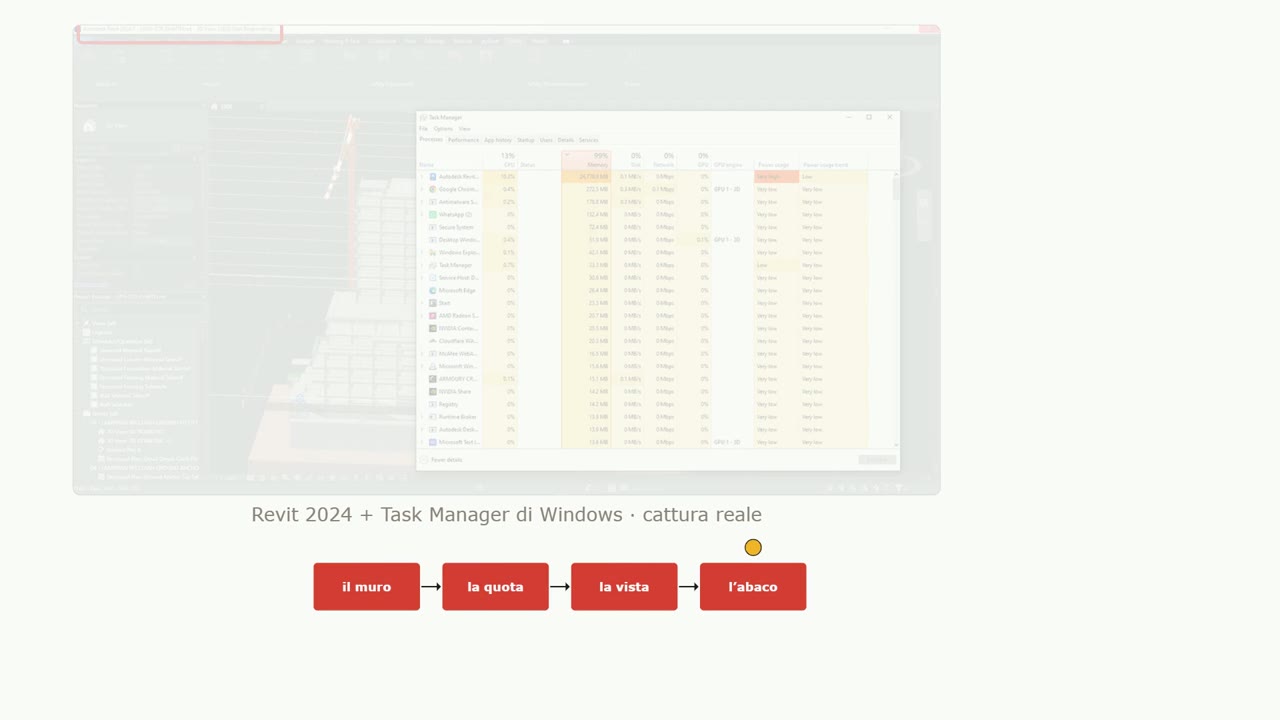Sort by the Memory column header
Viewport: 1280px width, 720px height.
click(587, 160)
